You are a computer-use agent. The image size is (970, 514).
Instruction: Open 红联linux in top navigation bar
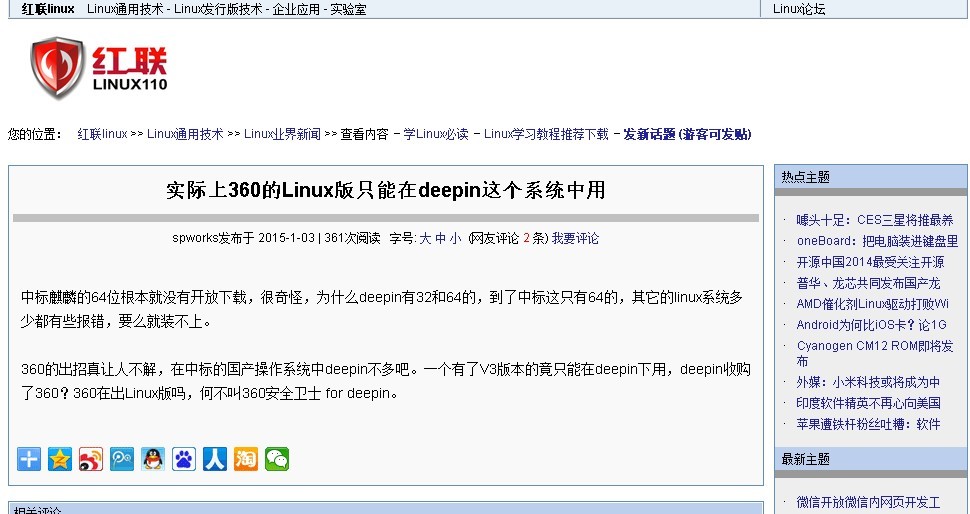(x=48, y=9)
